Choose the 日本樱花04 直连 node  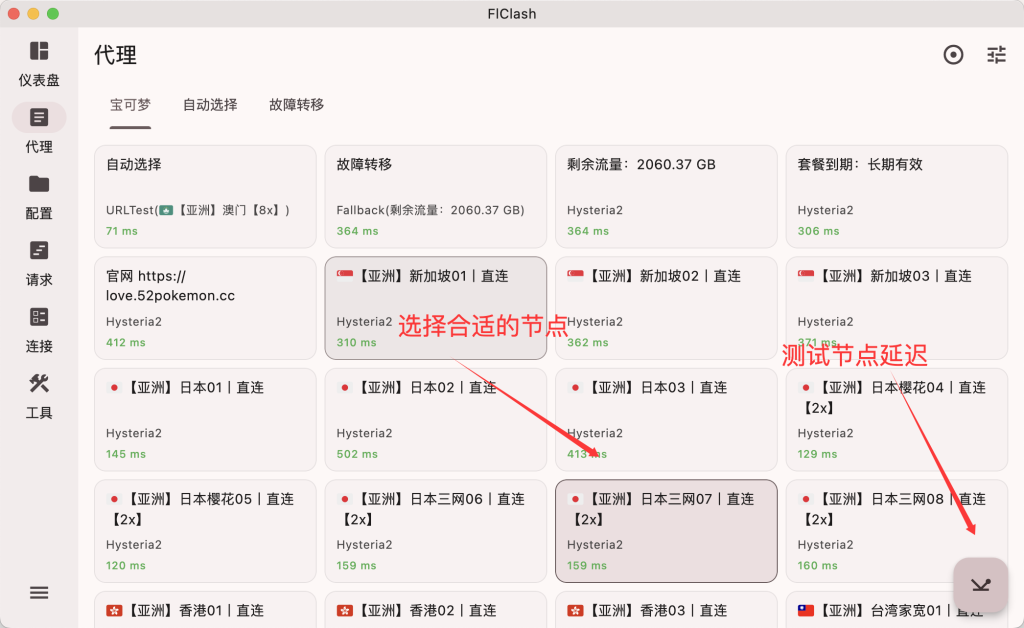pos(897,420)
